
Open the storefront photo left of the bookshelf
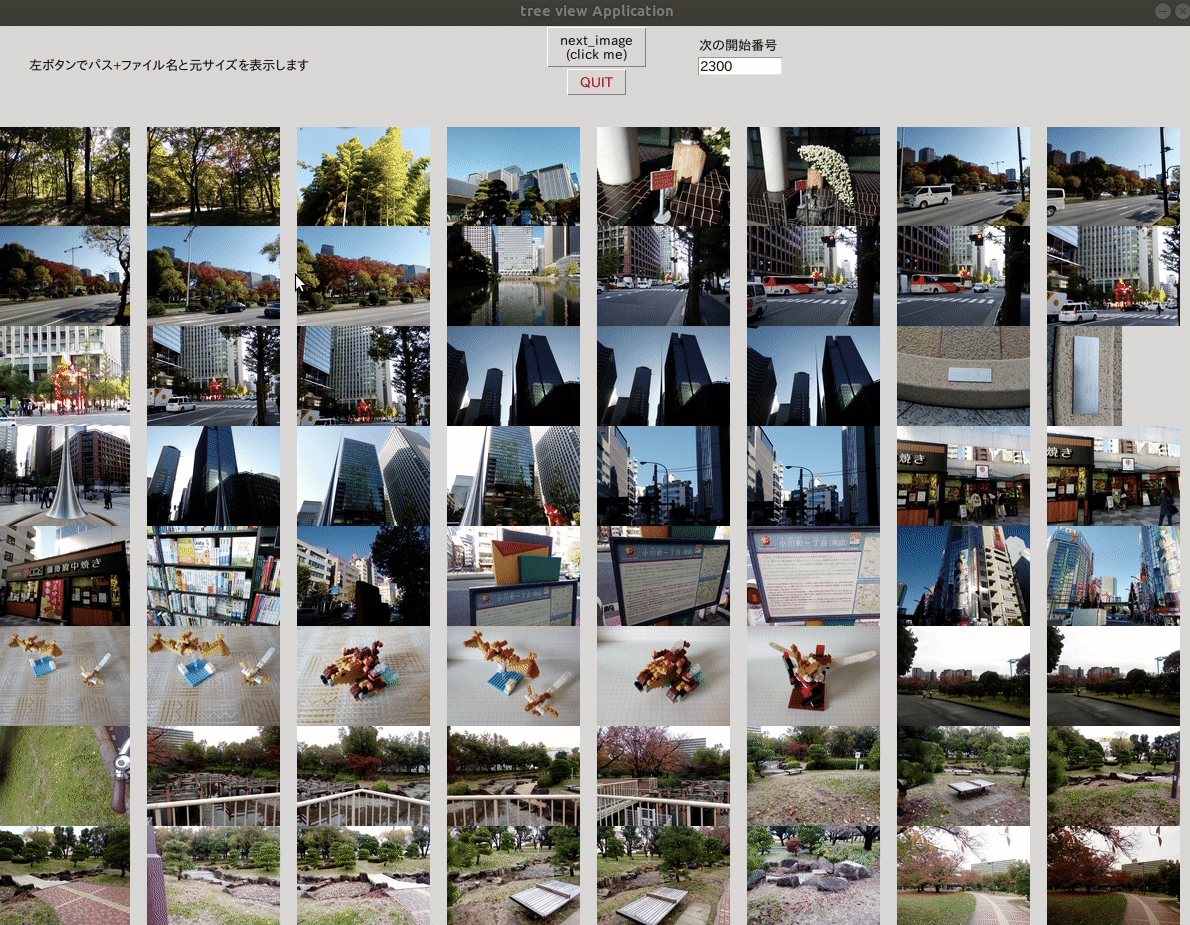point(64,576)
